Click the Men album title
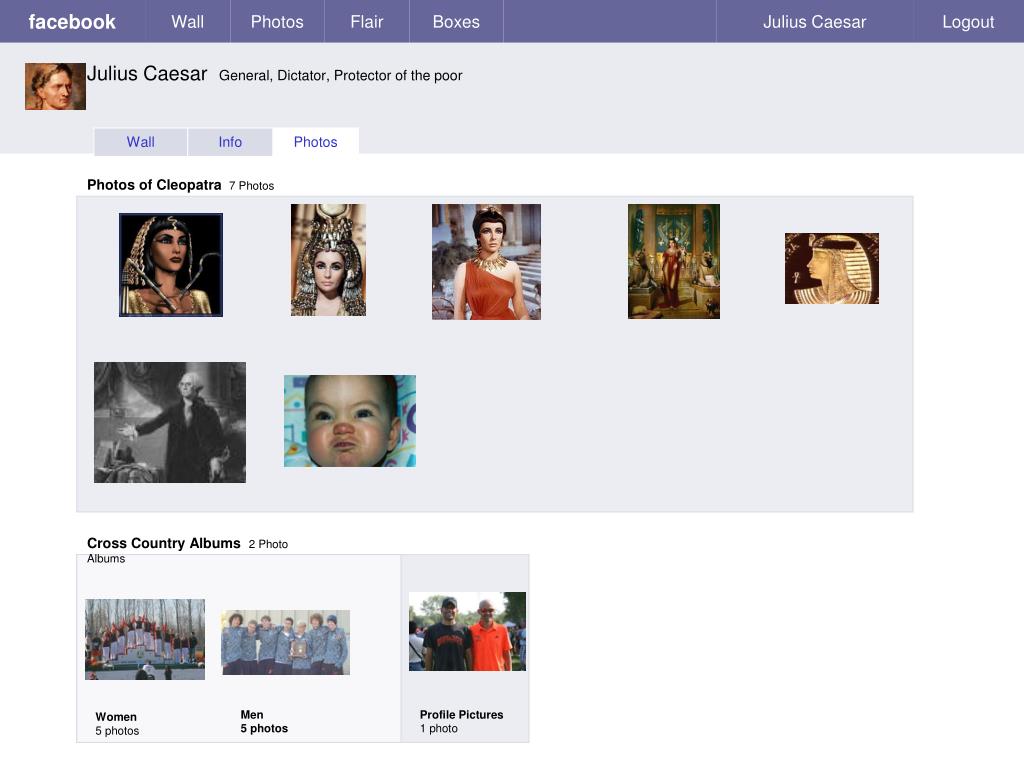1024x768 pixels. (252, 714)
